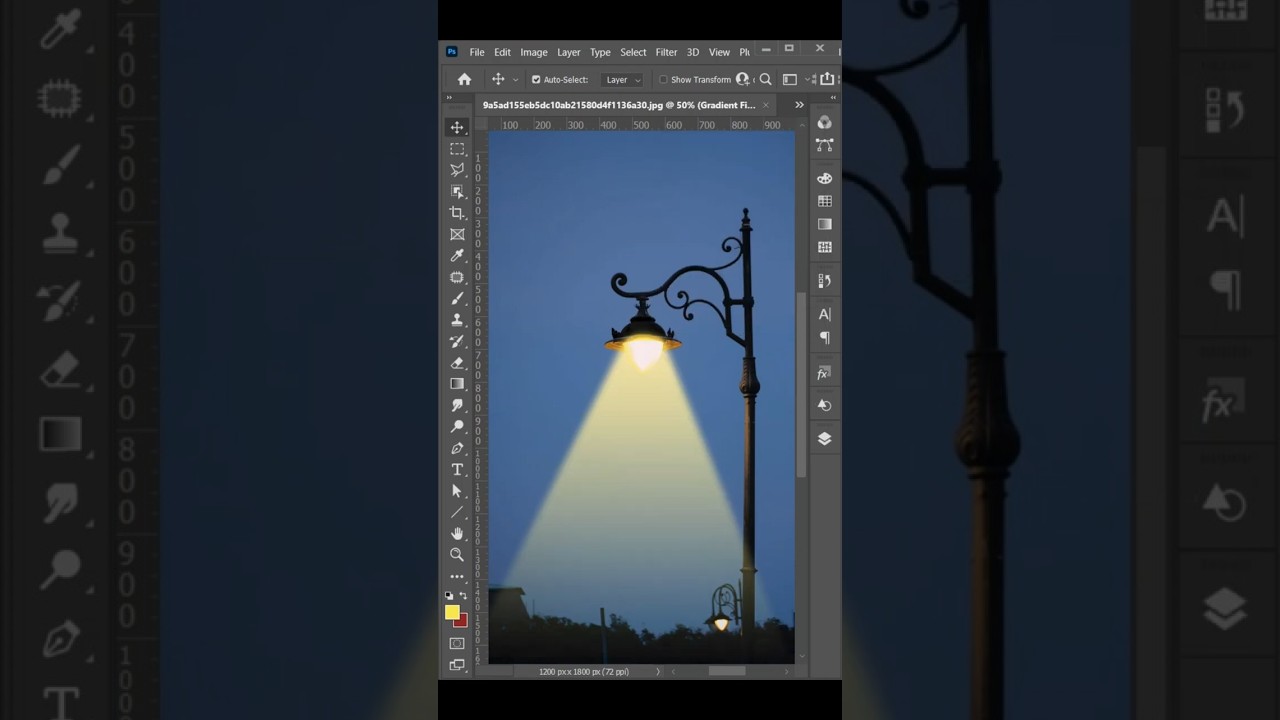Image resolution: width=1280 pixels, height=720 pixels.
Task: Open the Layers panel icon
Action: click(824, 438)
